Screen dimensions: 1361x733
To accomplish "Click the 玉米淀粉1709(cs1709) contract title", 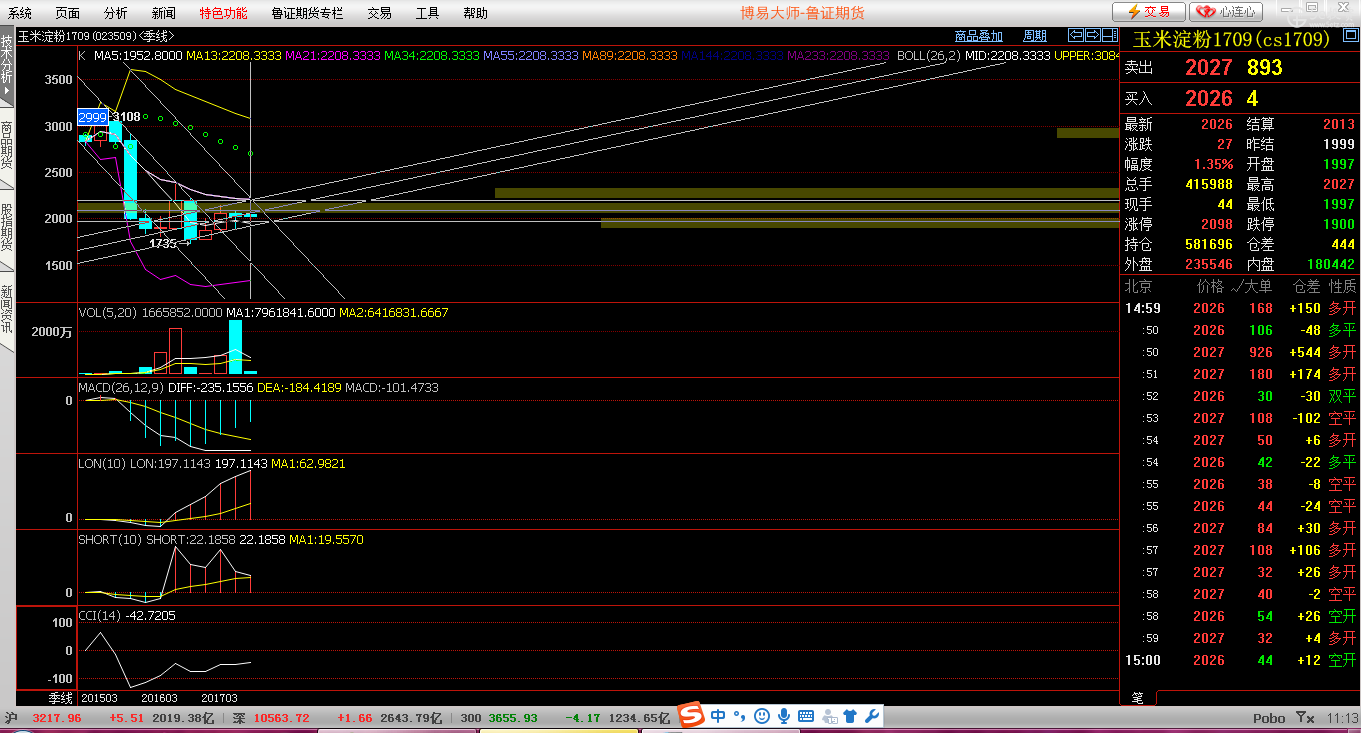I will coord(1231,39).
